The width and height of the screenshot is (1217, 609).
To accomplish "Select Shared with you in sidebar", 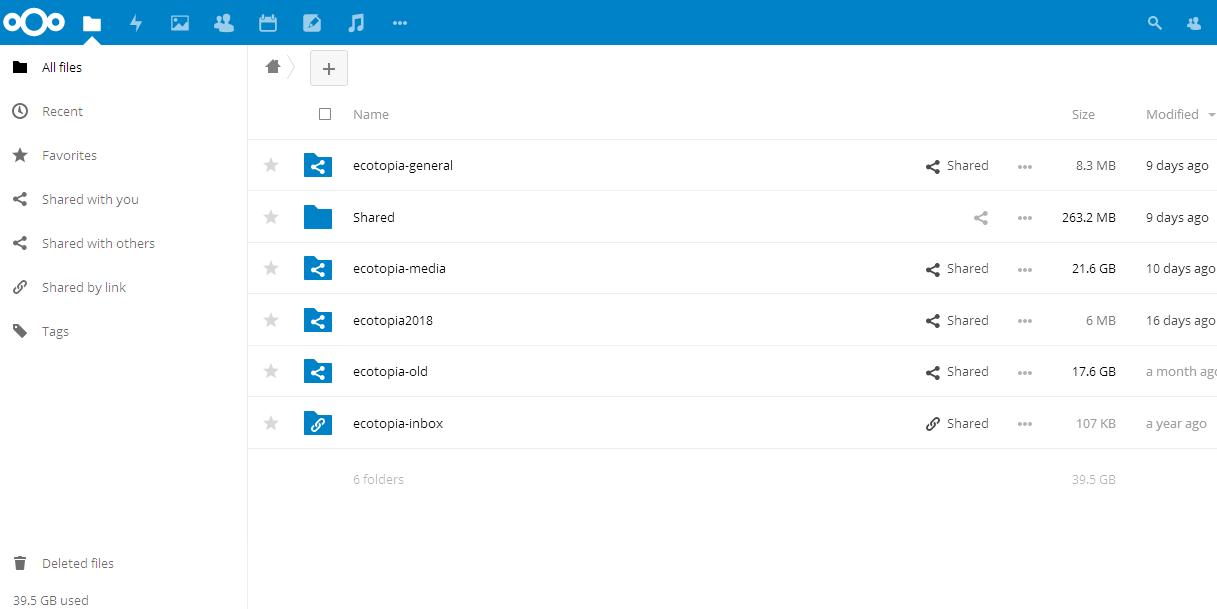I will pos(90,199).
